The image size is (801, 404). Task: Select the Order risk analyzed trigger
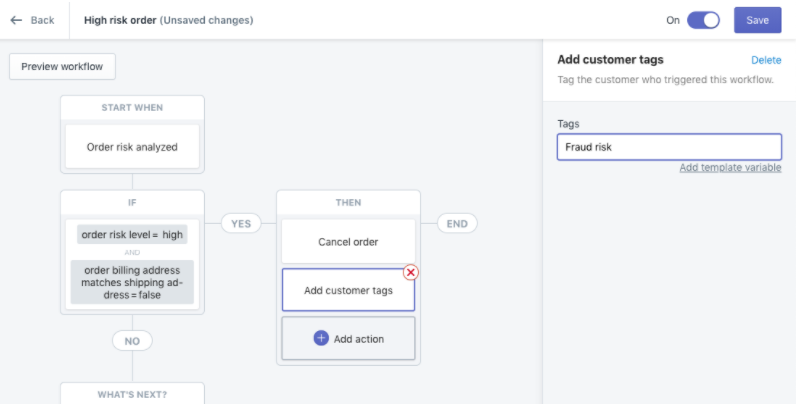(132, 147)
